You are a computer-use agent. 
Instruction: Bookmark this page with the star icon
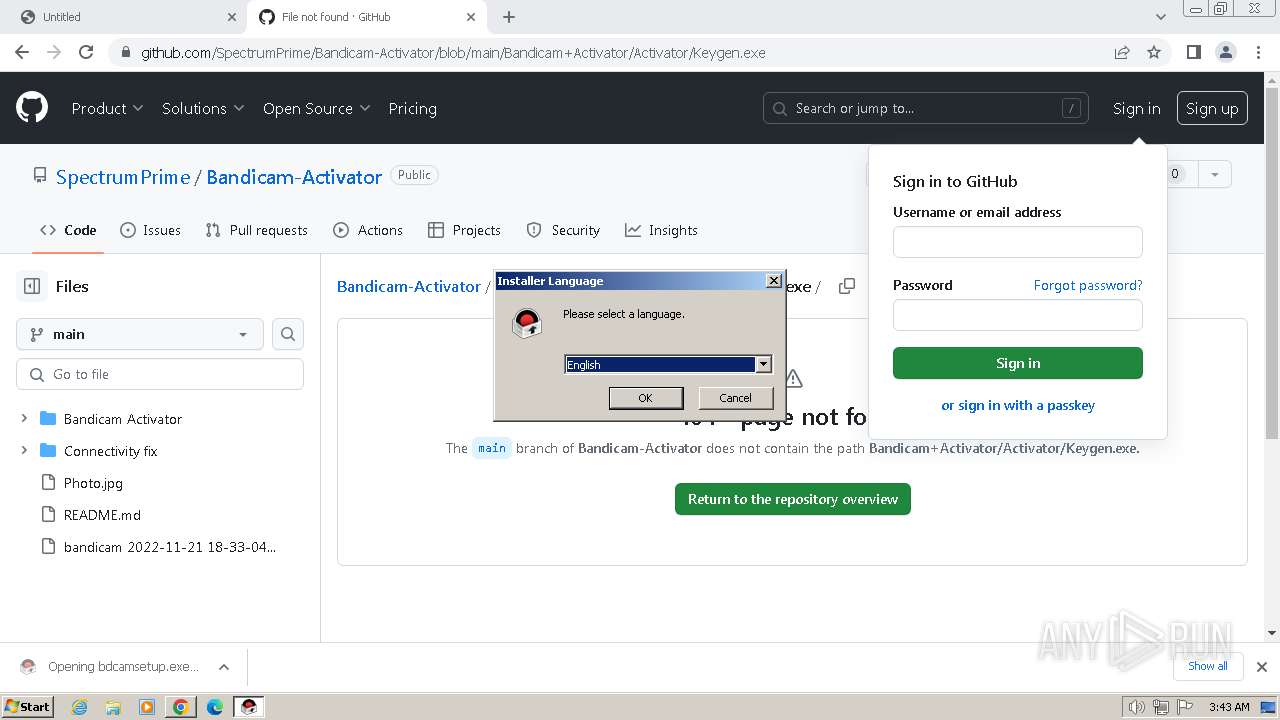point(1154,52)
